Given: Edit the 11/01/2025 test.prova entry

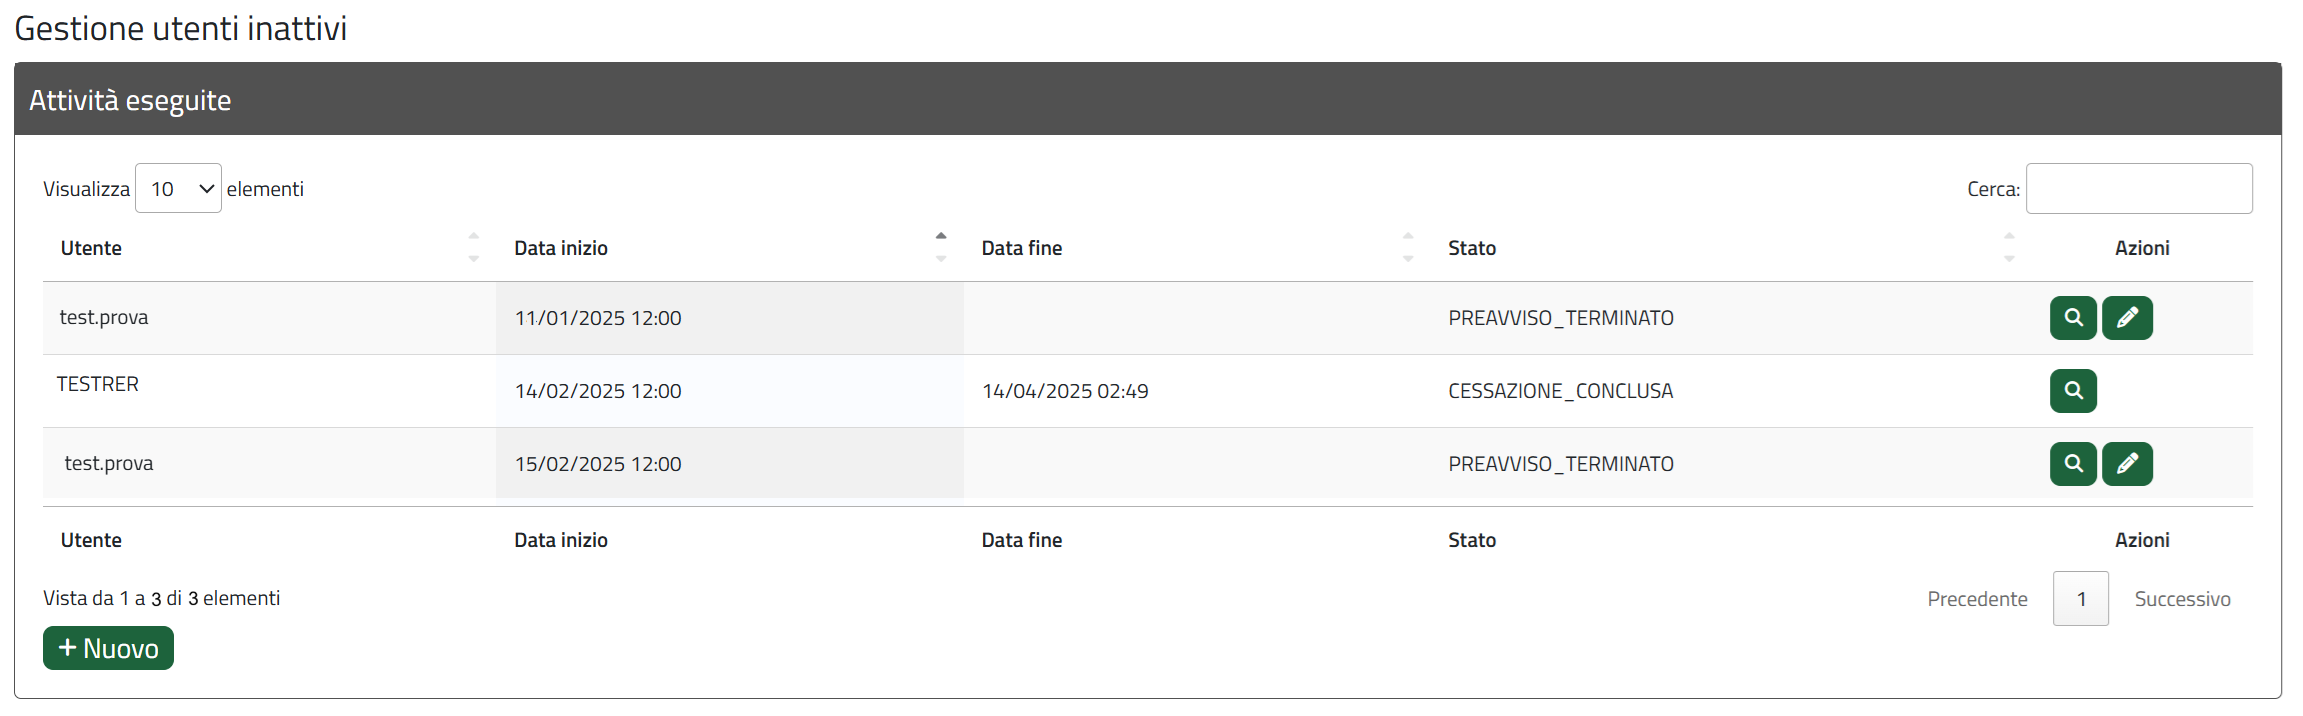Looking at the screenshot, I should 2127,318.
